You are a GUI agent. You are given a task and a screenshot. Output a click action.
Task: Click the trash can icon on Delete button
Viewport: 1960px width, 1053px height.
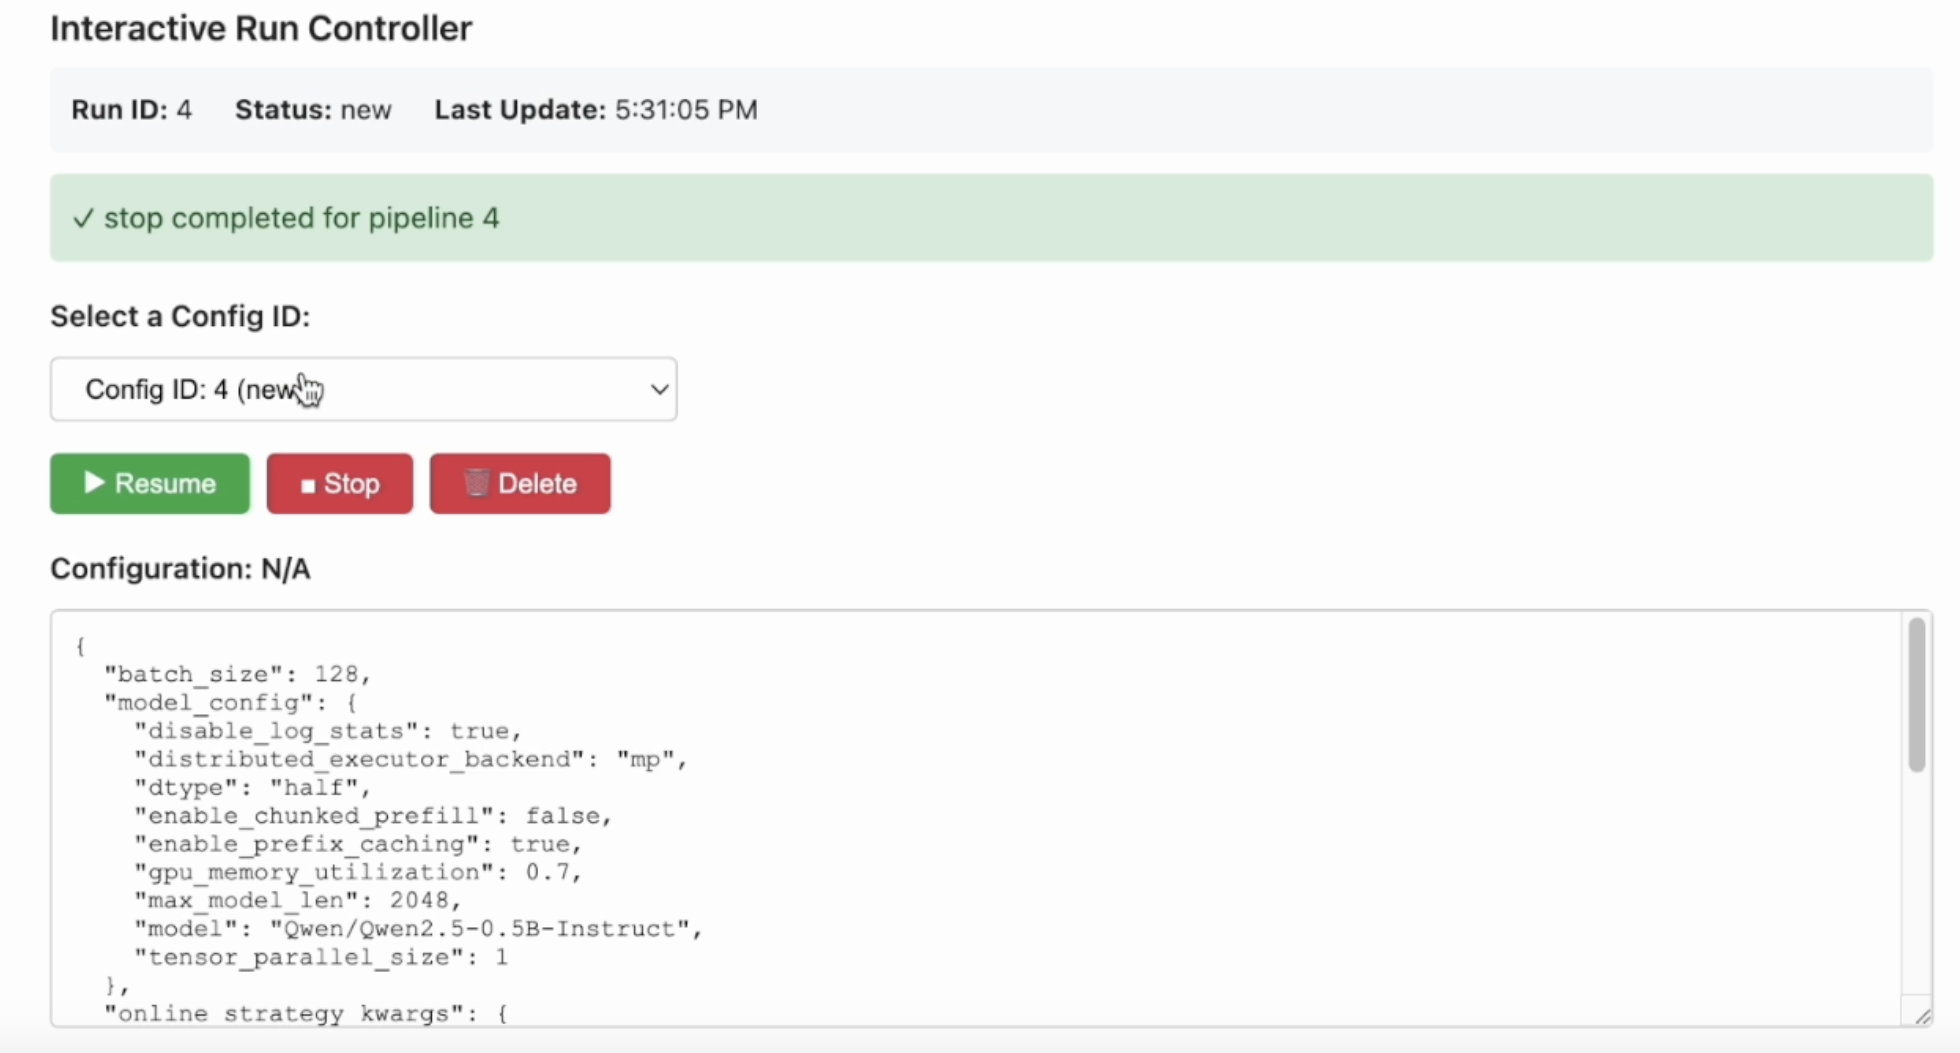477,484
